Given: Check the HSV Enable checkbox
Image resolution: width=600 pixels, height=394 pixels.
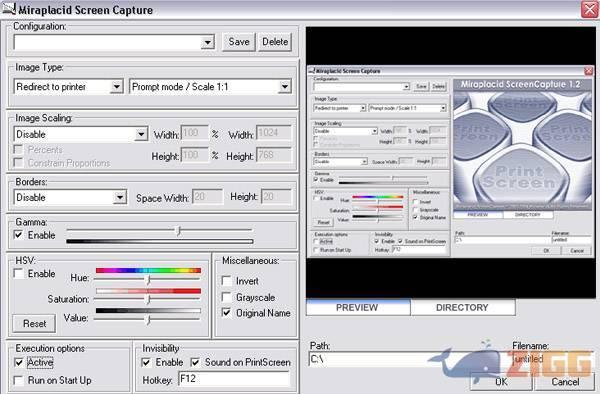Looking at the screenshot, I should click(18, 274).
